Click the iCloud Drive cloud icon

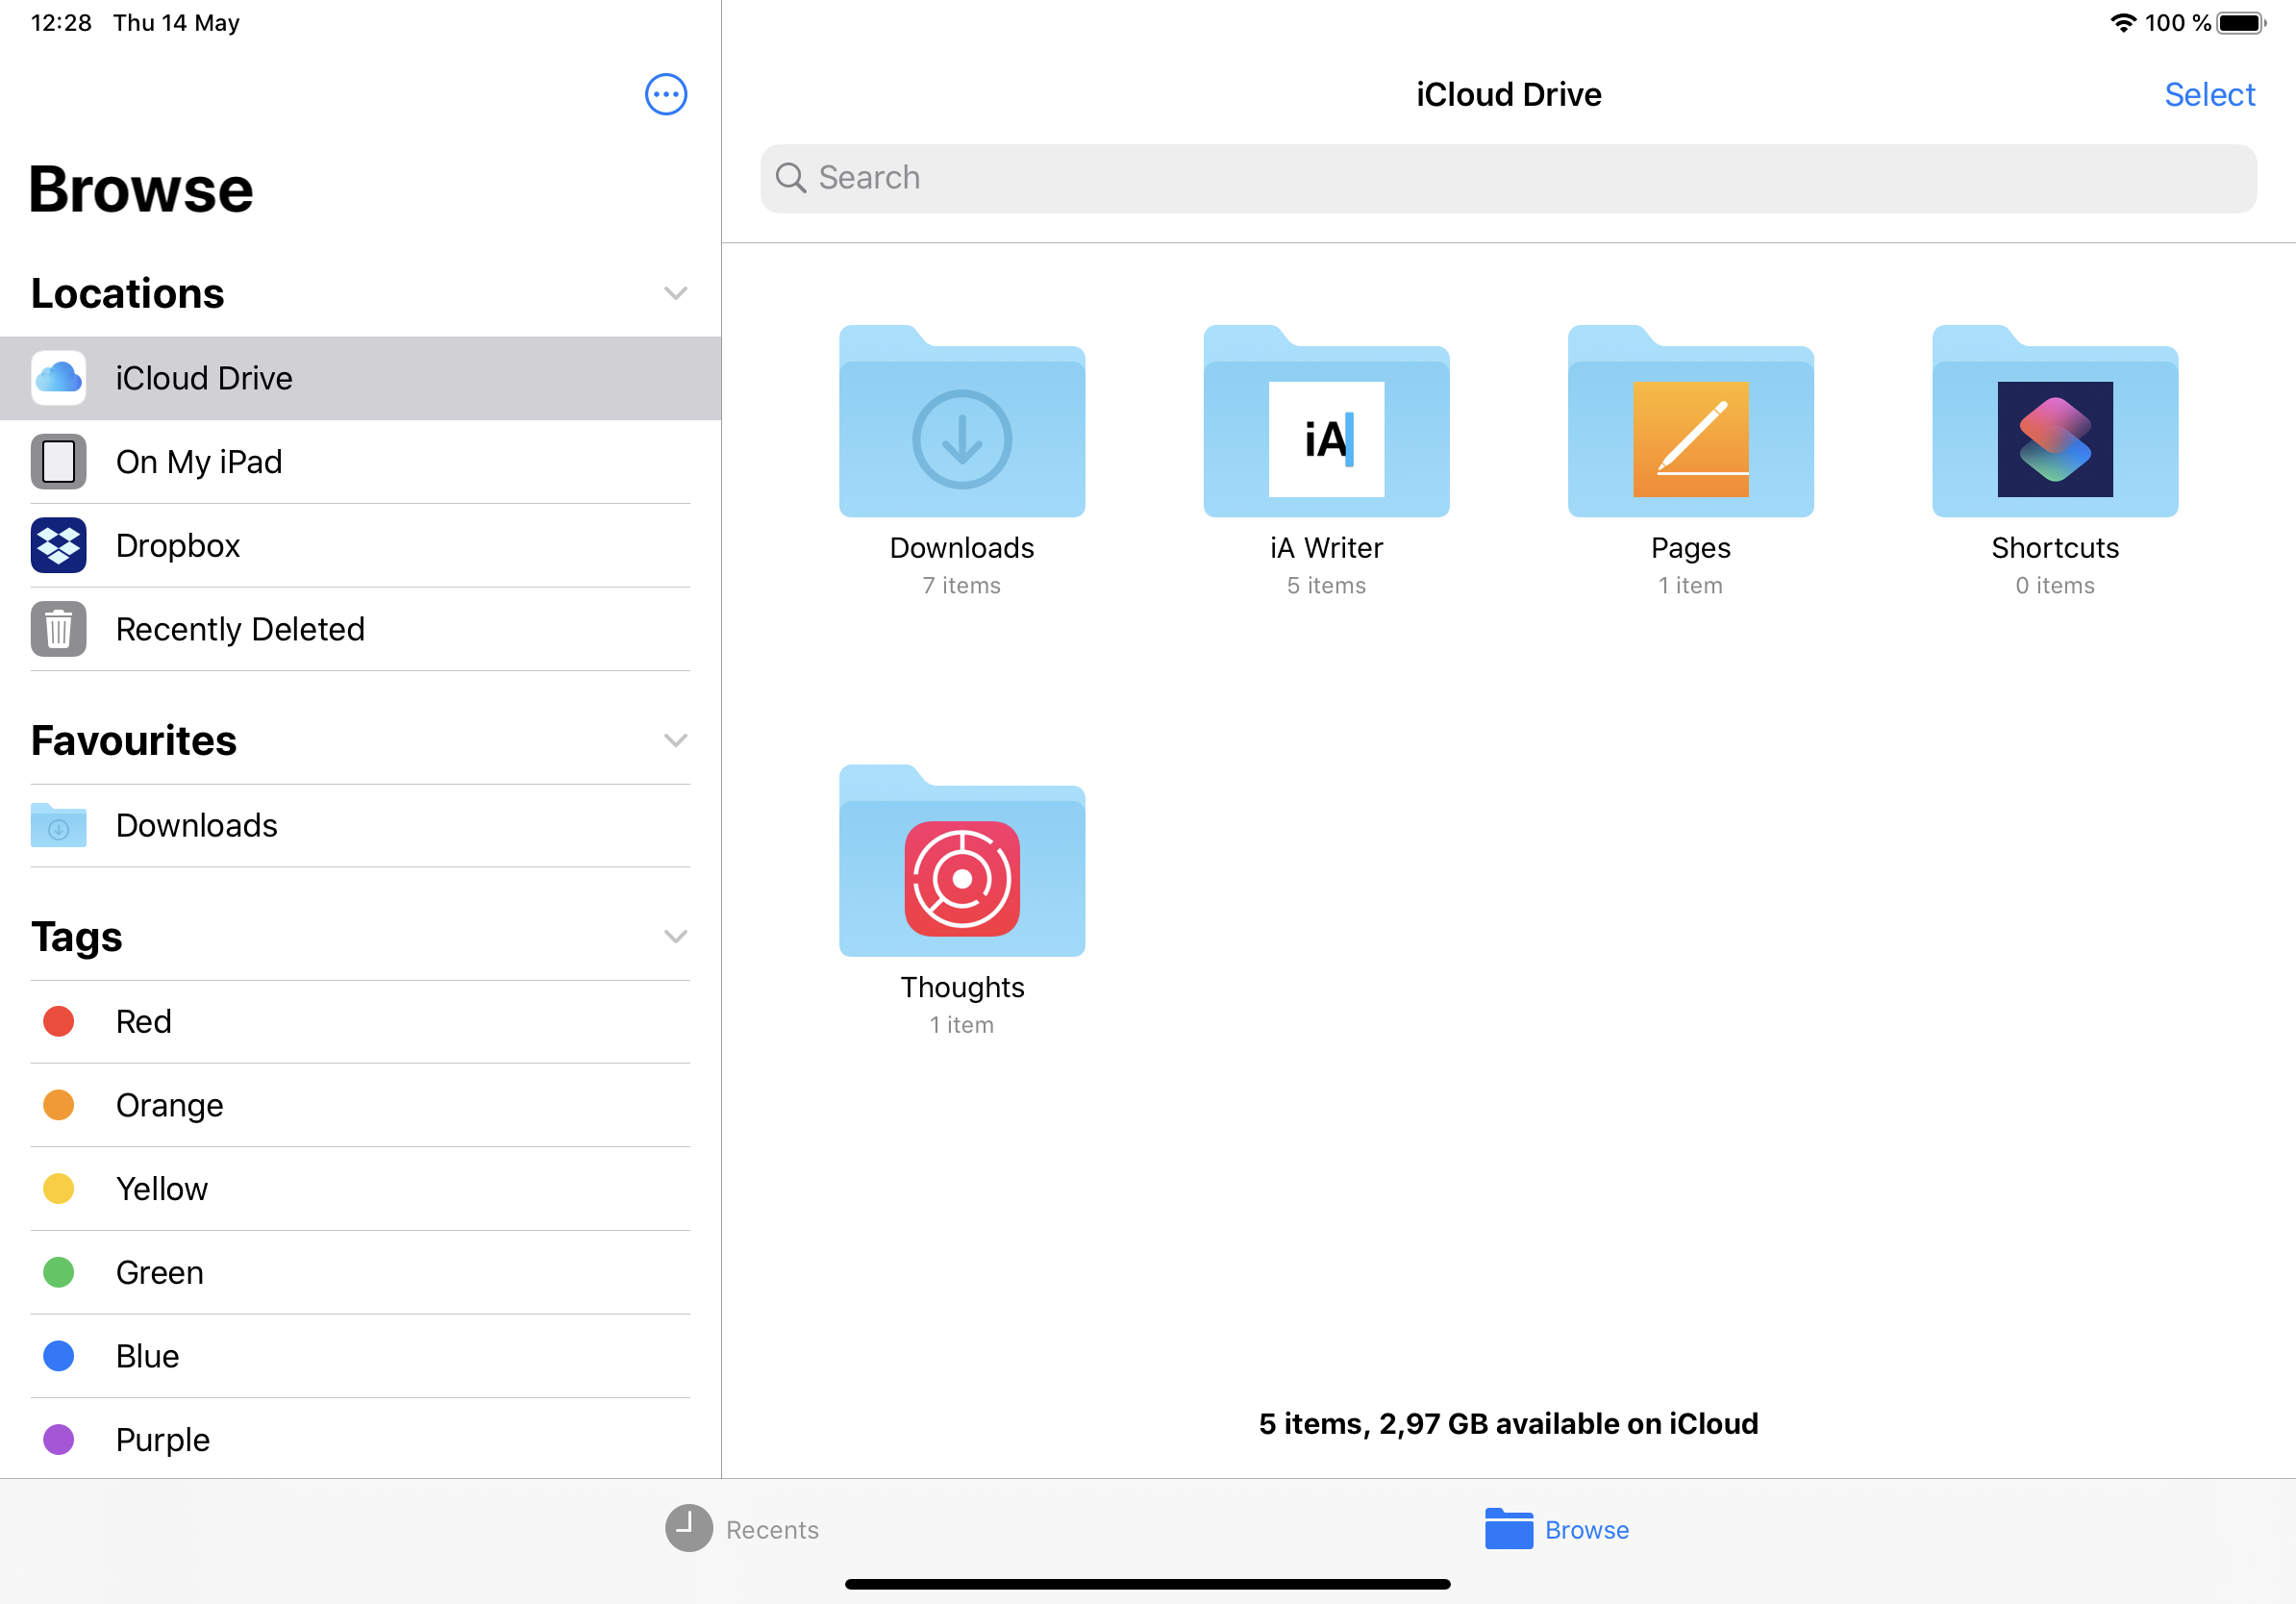click(58, 378)
